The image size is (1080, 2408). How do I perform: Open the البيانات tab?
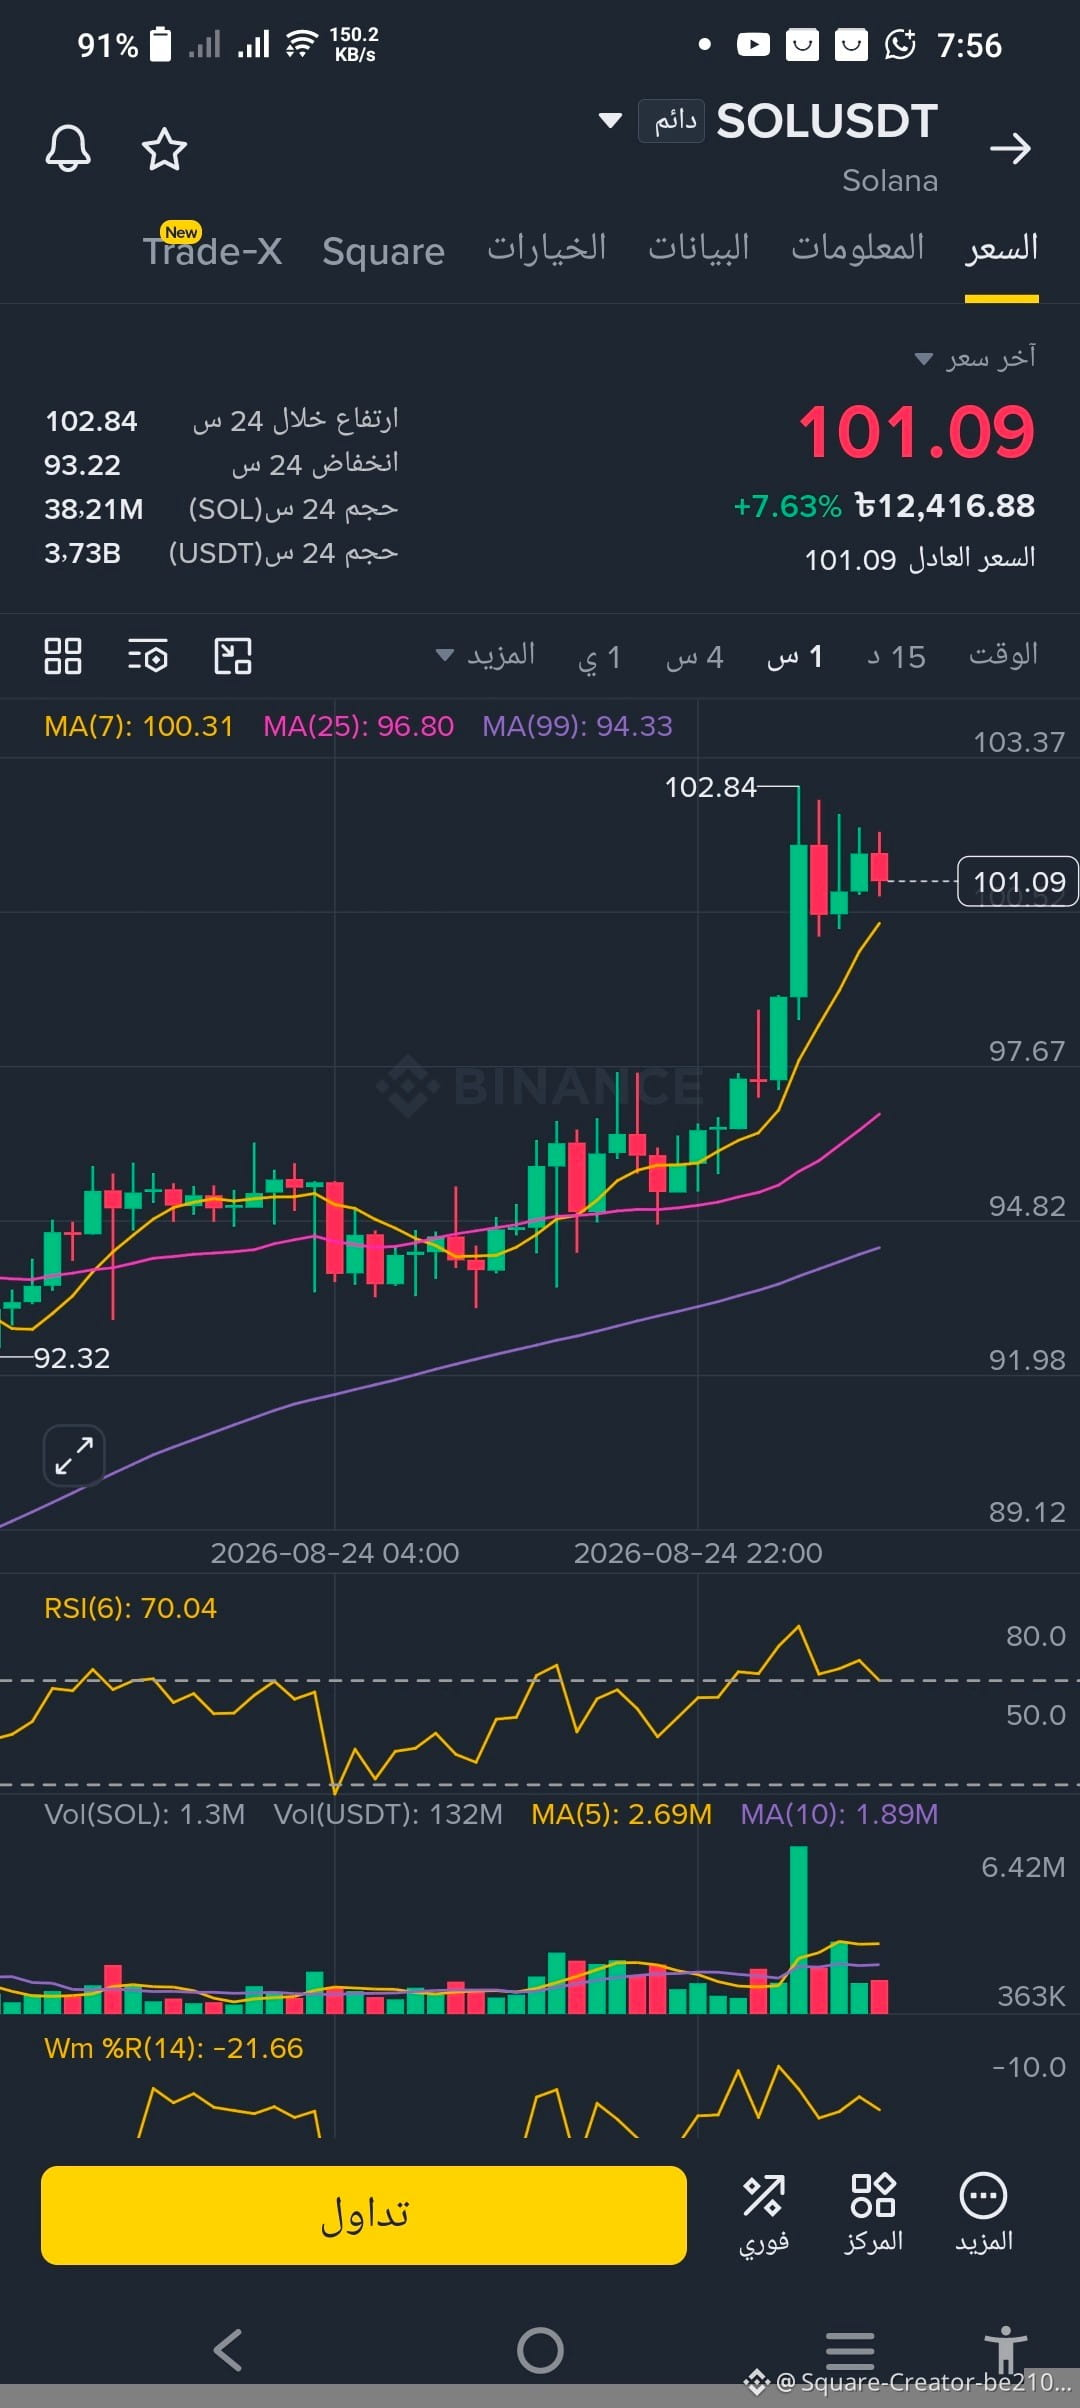click(699, 248)
